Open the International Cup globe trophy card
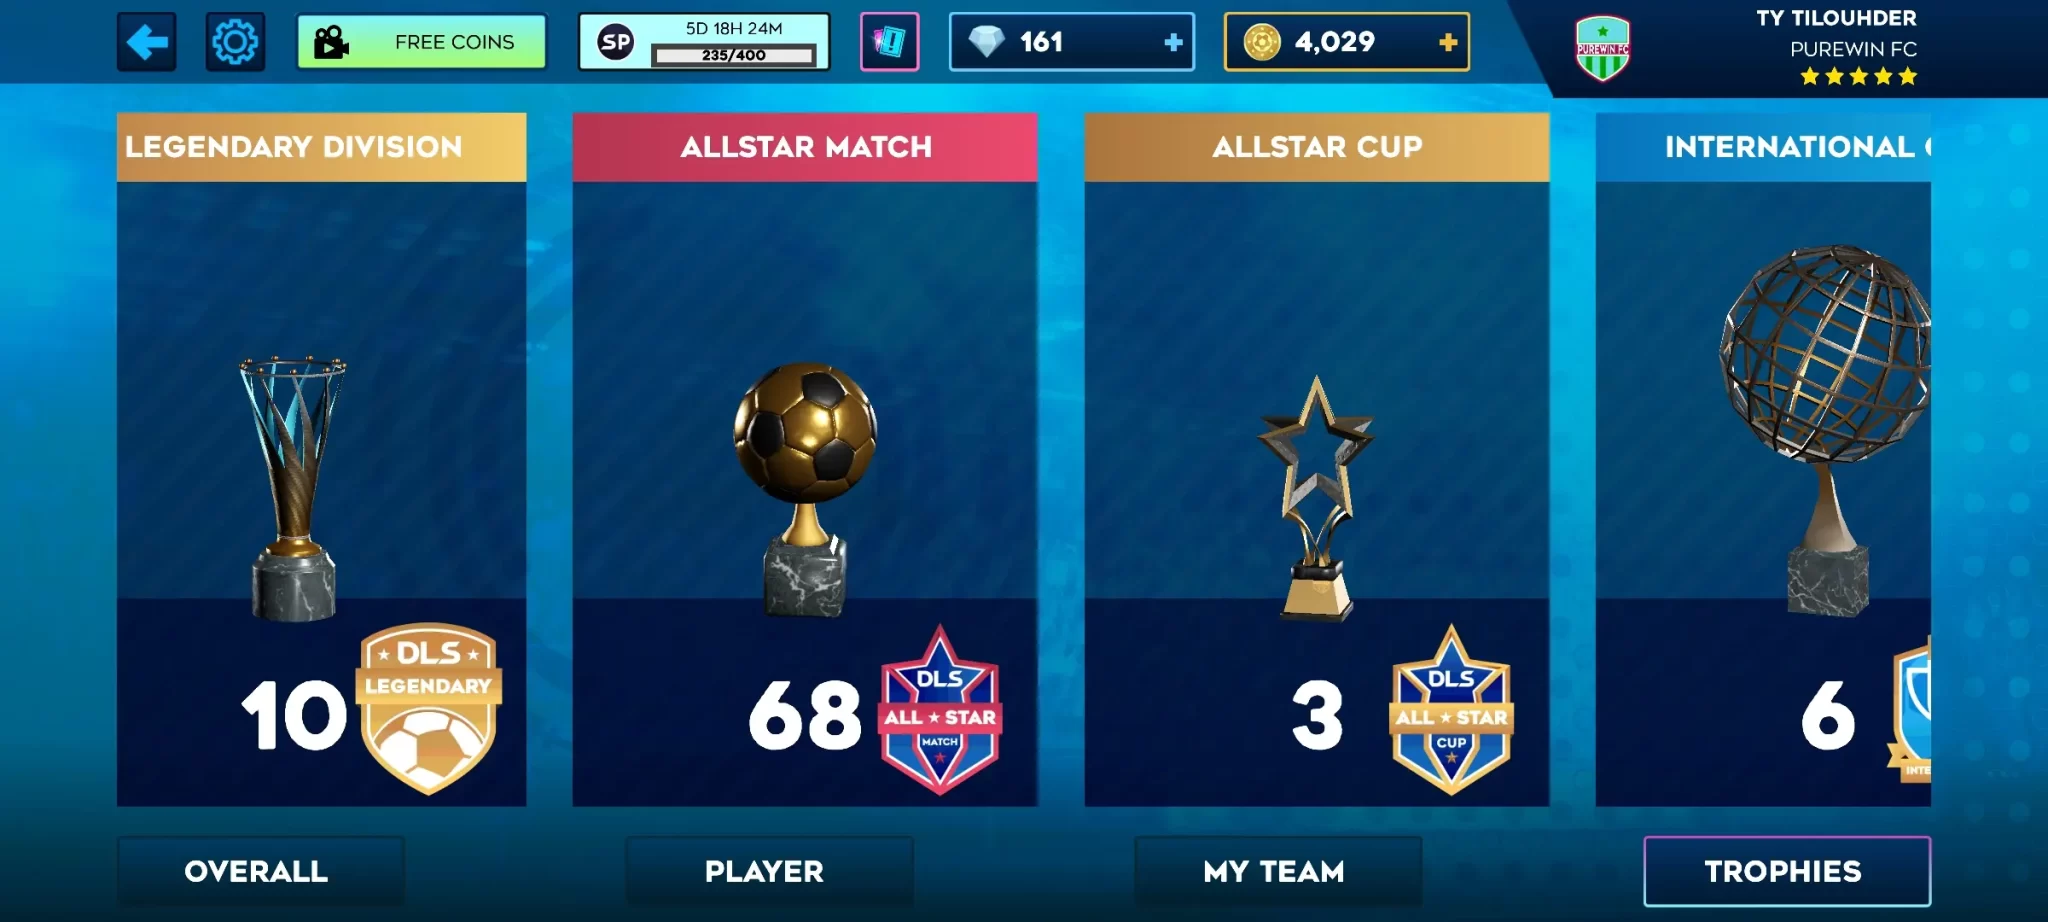 (1763, 459)
